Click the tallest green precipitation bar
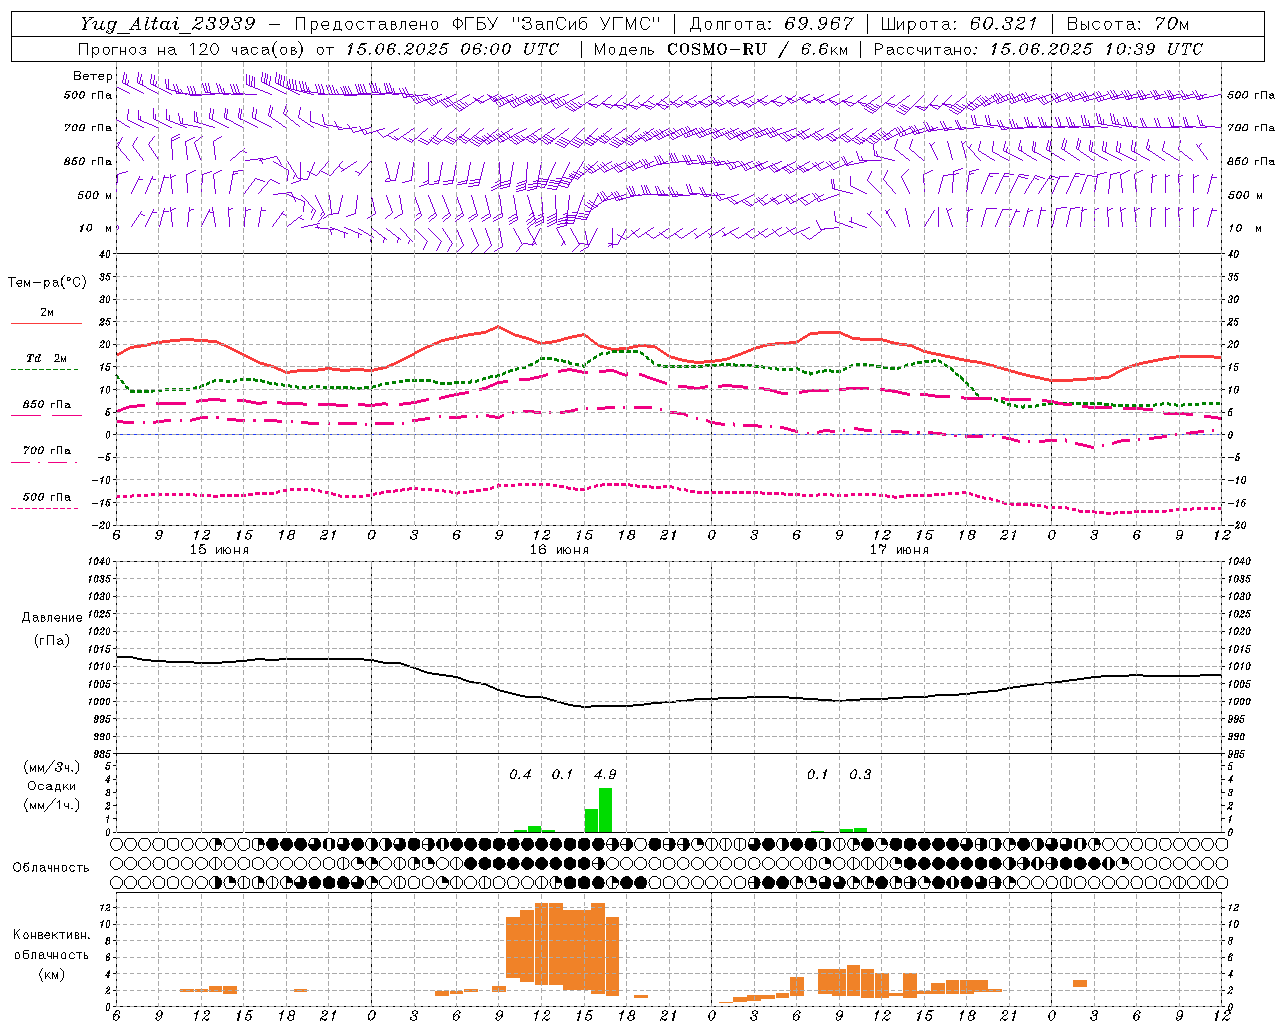This screenshot has width=1280, height=1024. click(605, 810)
